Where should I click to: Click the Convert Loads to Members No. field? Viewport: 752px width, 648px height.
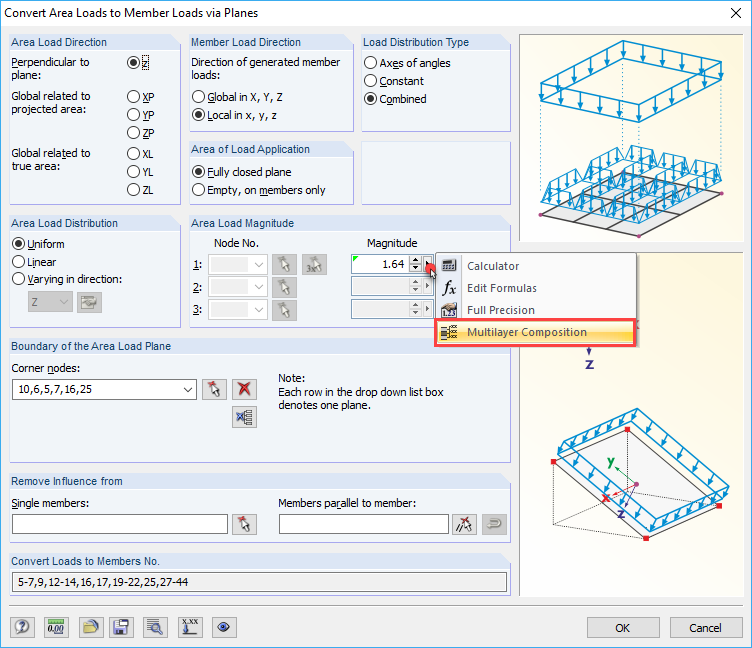[259, 582]
